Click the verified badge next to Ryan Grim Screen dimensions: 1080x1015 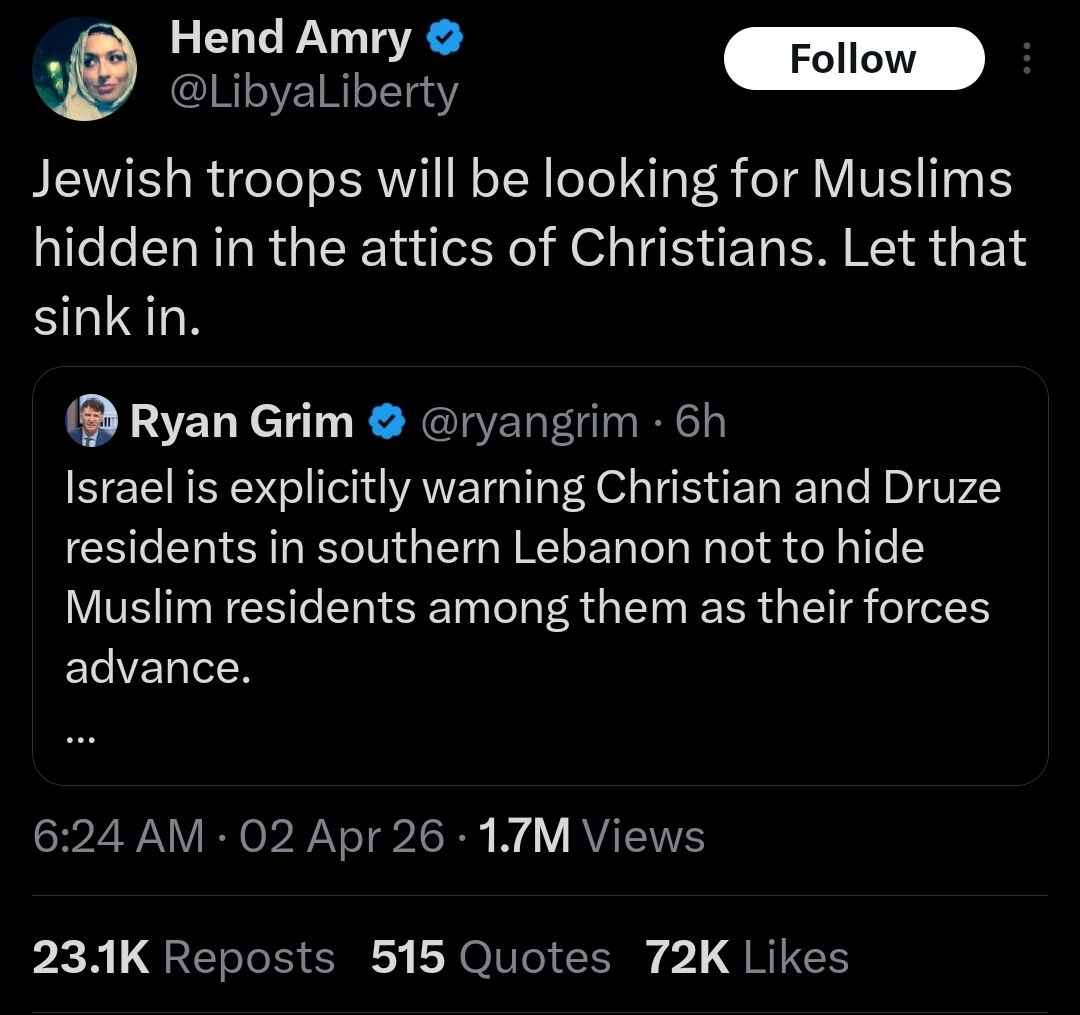tap(385, 423)
